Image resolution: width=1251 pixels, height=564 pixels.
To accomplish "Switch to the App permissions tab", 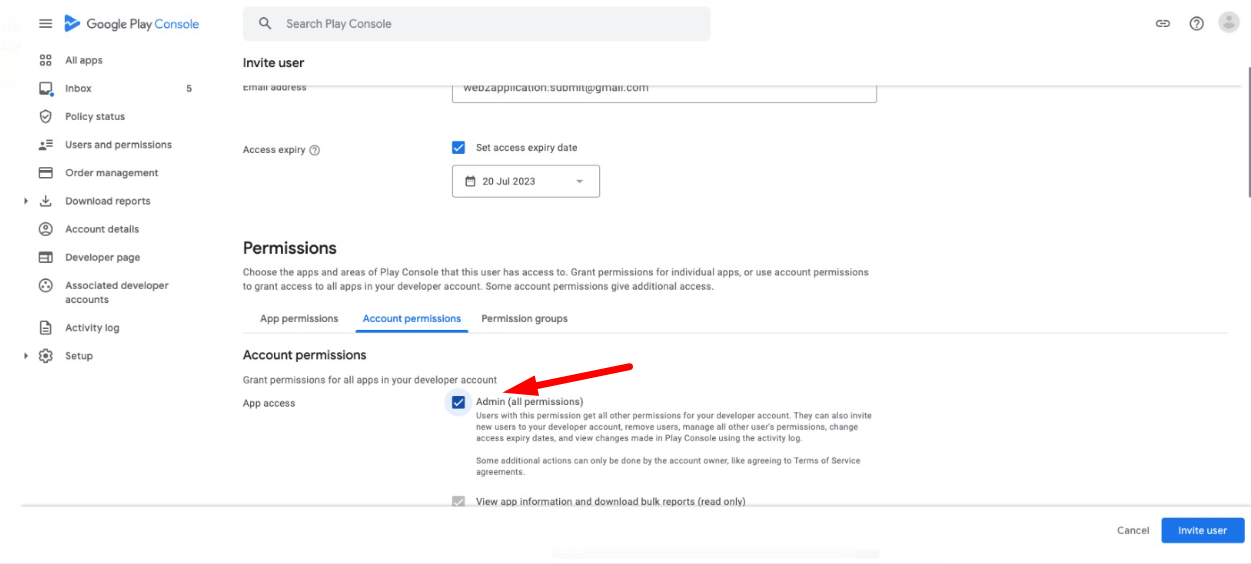I will click(x=299, y=319).
